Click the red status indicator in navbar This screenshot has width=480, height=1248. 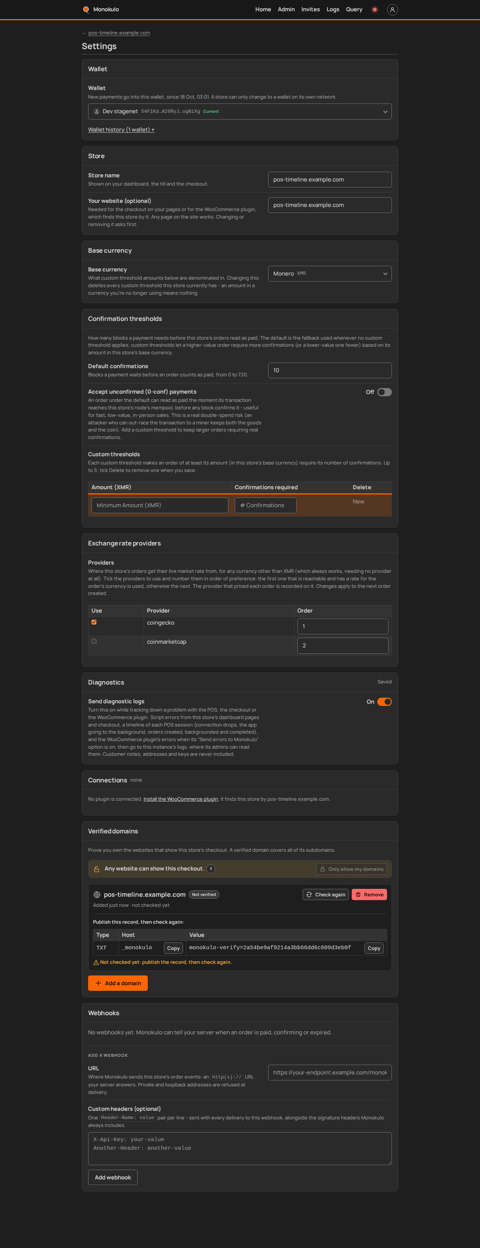point(375,9)
